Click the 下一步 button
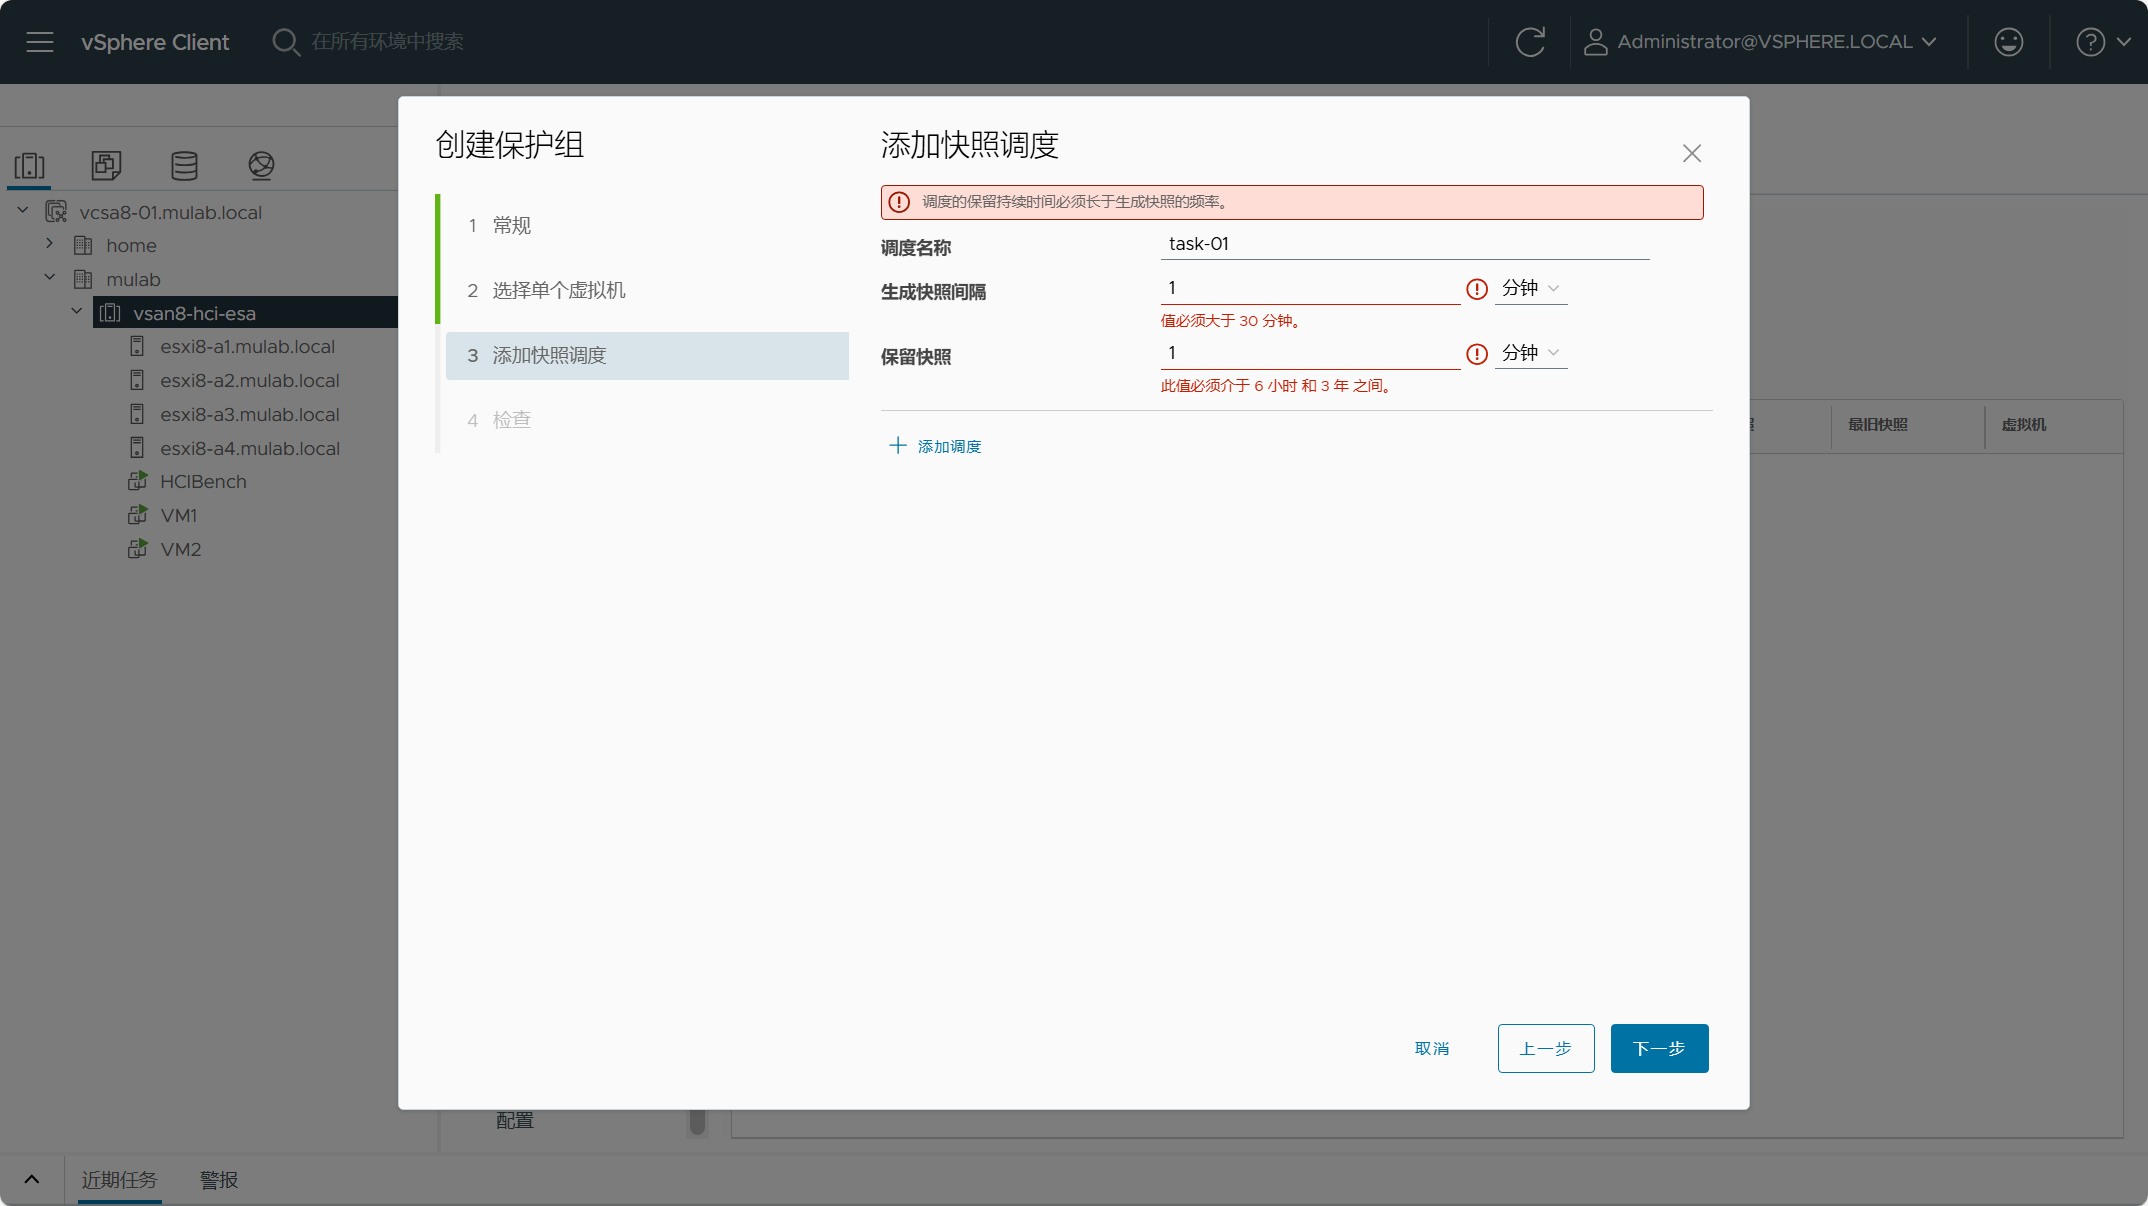The width and height of the screenshot is (2148, 1206). [1659, 1048]
